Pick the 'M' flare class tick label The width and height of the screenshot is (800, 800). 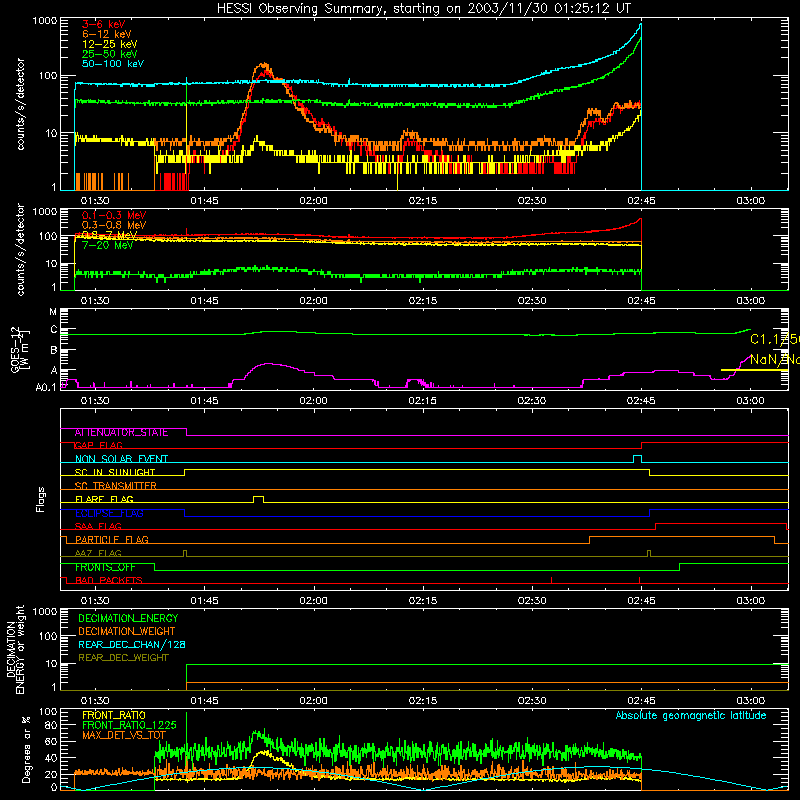[53, 312]
